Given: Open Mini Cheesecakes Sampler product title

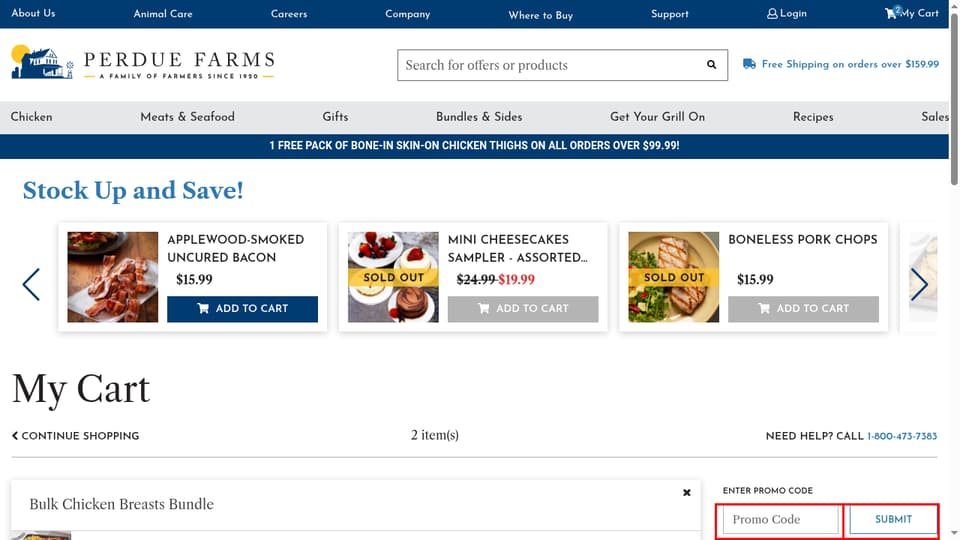Looking at the screenshot, I should (x=517, y=249).
